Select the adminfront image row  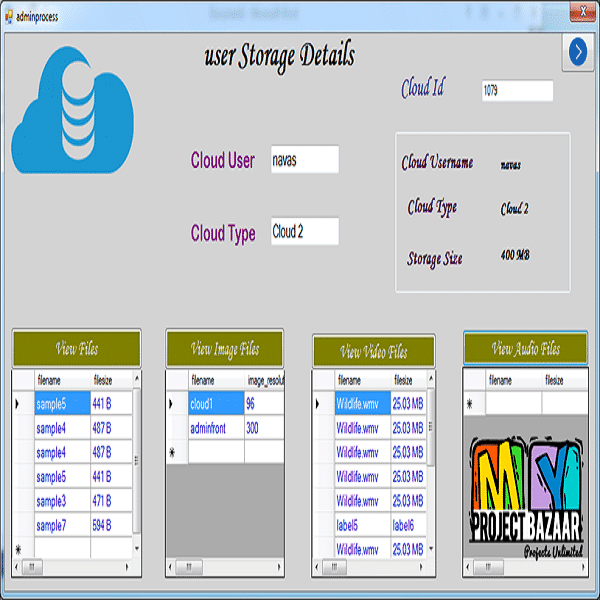click(x=215, y=428)
